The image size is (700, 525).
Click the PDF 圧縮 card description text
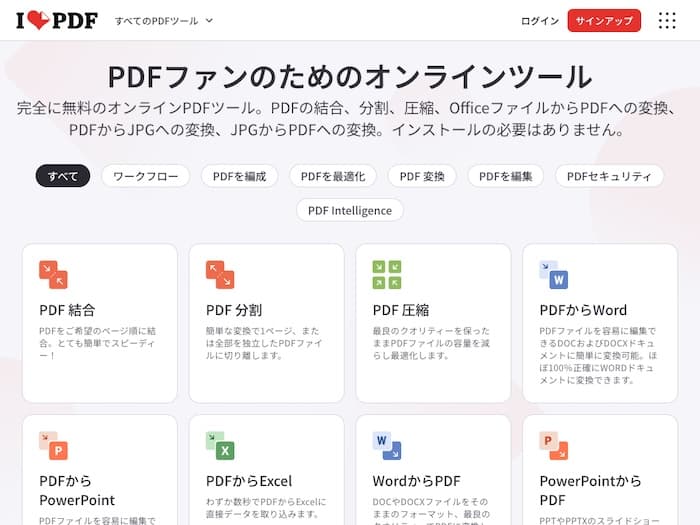431,343
